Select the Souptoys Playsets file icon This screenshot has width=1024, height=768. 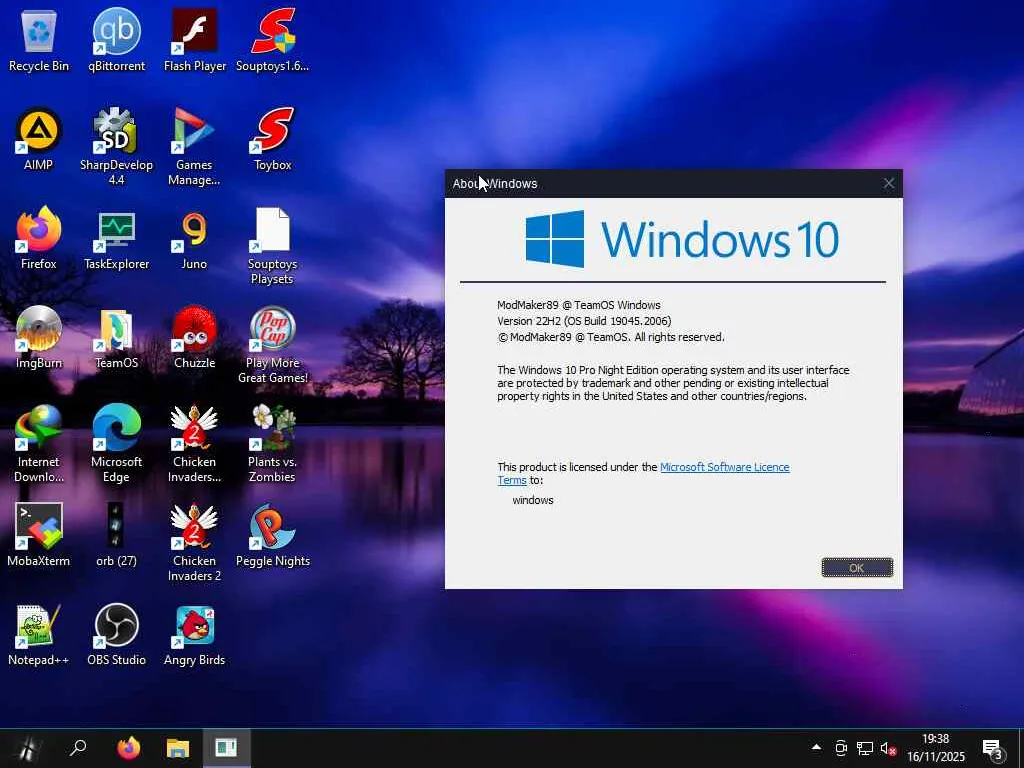(272, 246)
